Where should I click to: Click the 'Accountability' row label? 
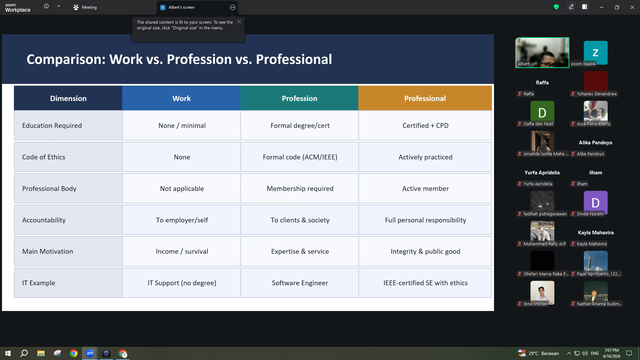pos(44,220)
